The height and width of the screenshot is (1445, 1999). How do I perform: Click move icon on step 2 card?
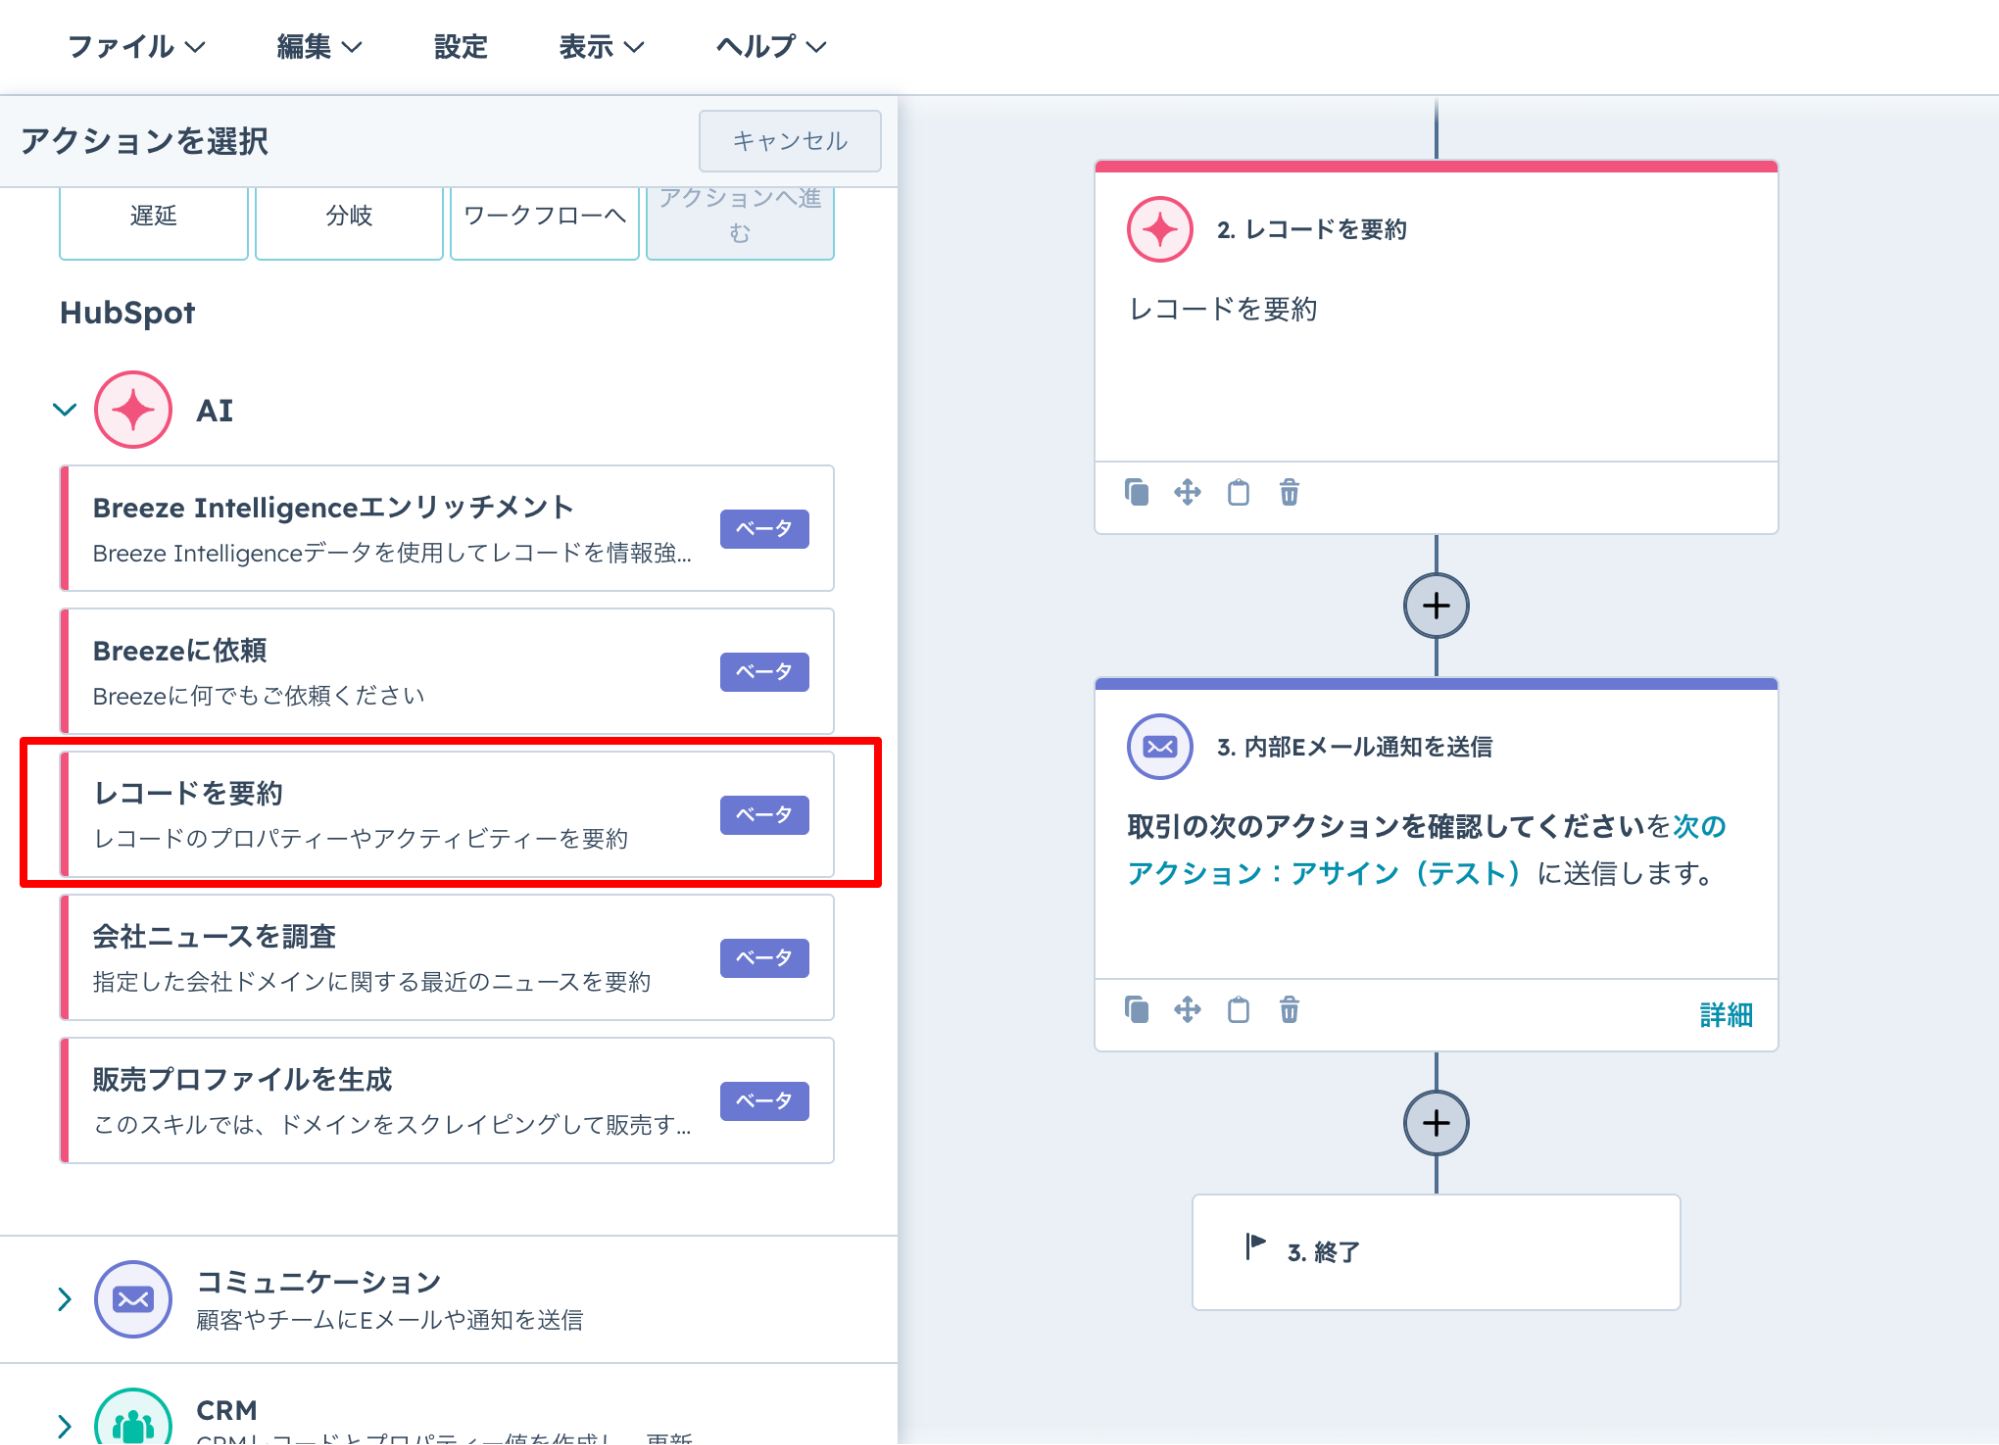pyautogui.click(x=1188, y=492)
